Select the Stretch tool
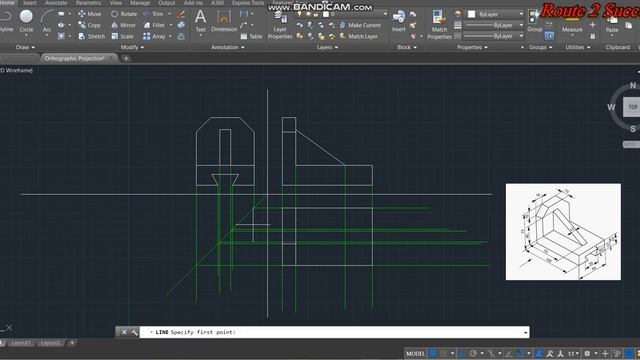Viewport: 640px width, 360px height. (91, 36)
